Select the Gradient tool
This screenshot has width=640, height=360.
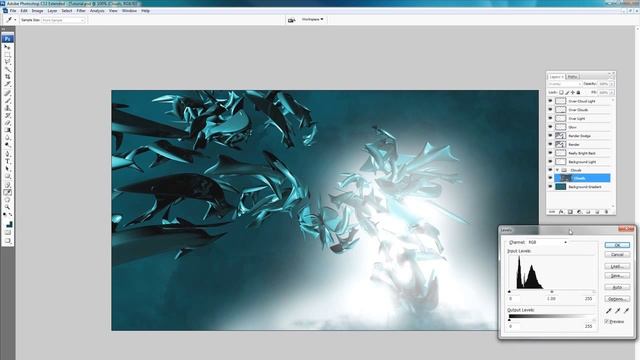click(x=7, y=130)
